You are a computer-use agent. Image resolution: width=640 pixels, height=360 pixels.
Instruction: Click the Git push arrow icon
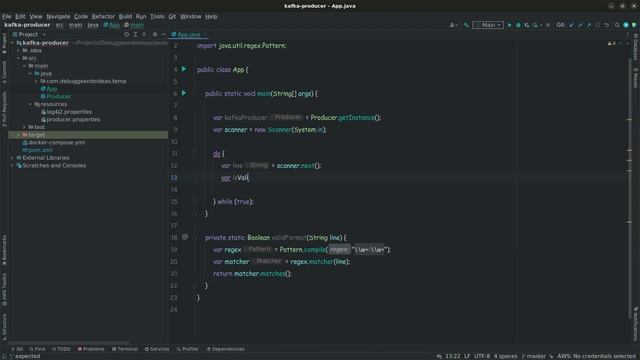(589, 25)
